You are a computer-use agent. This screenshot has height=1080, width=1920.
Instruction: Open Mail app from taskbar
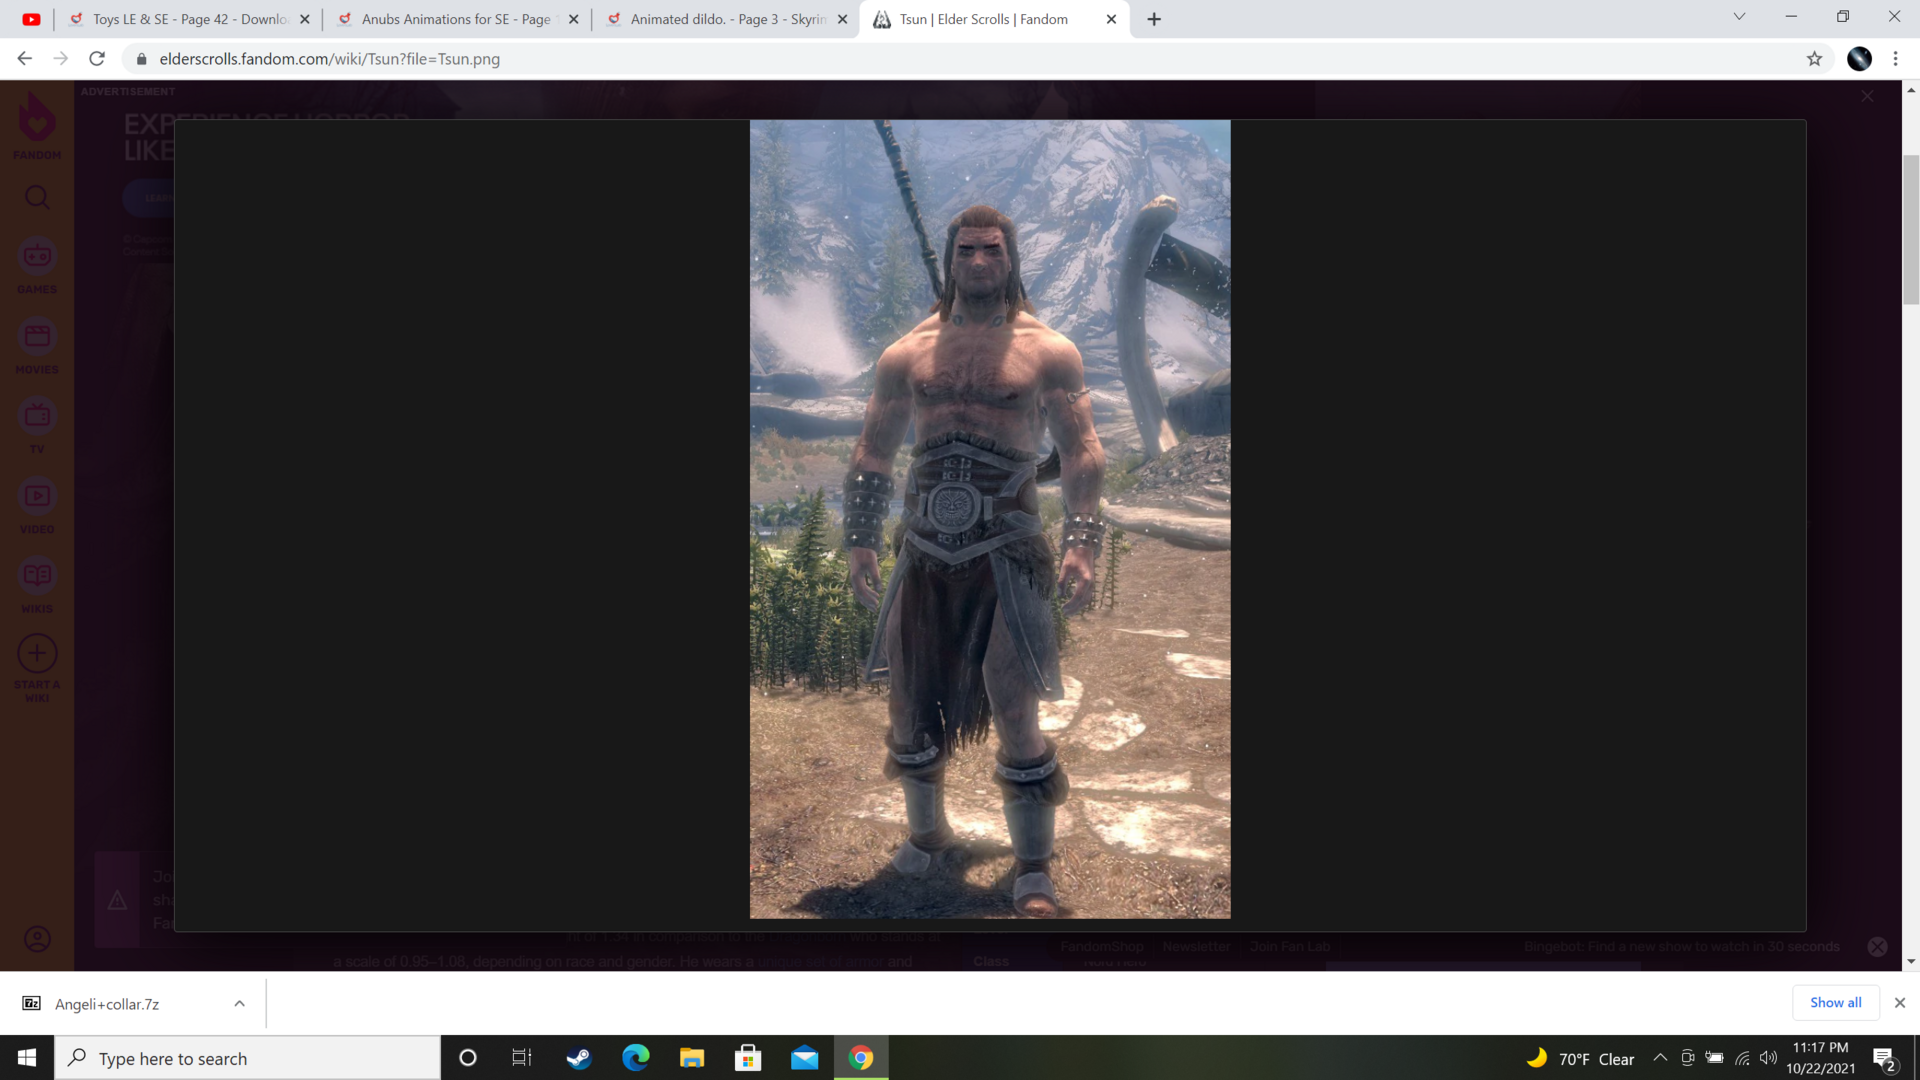804,1058
